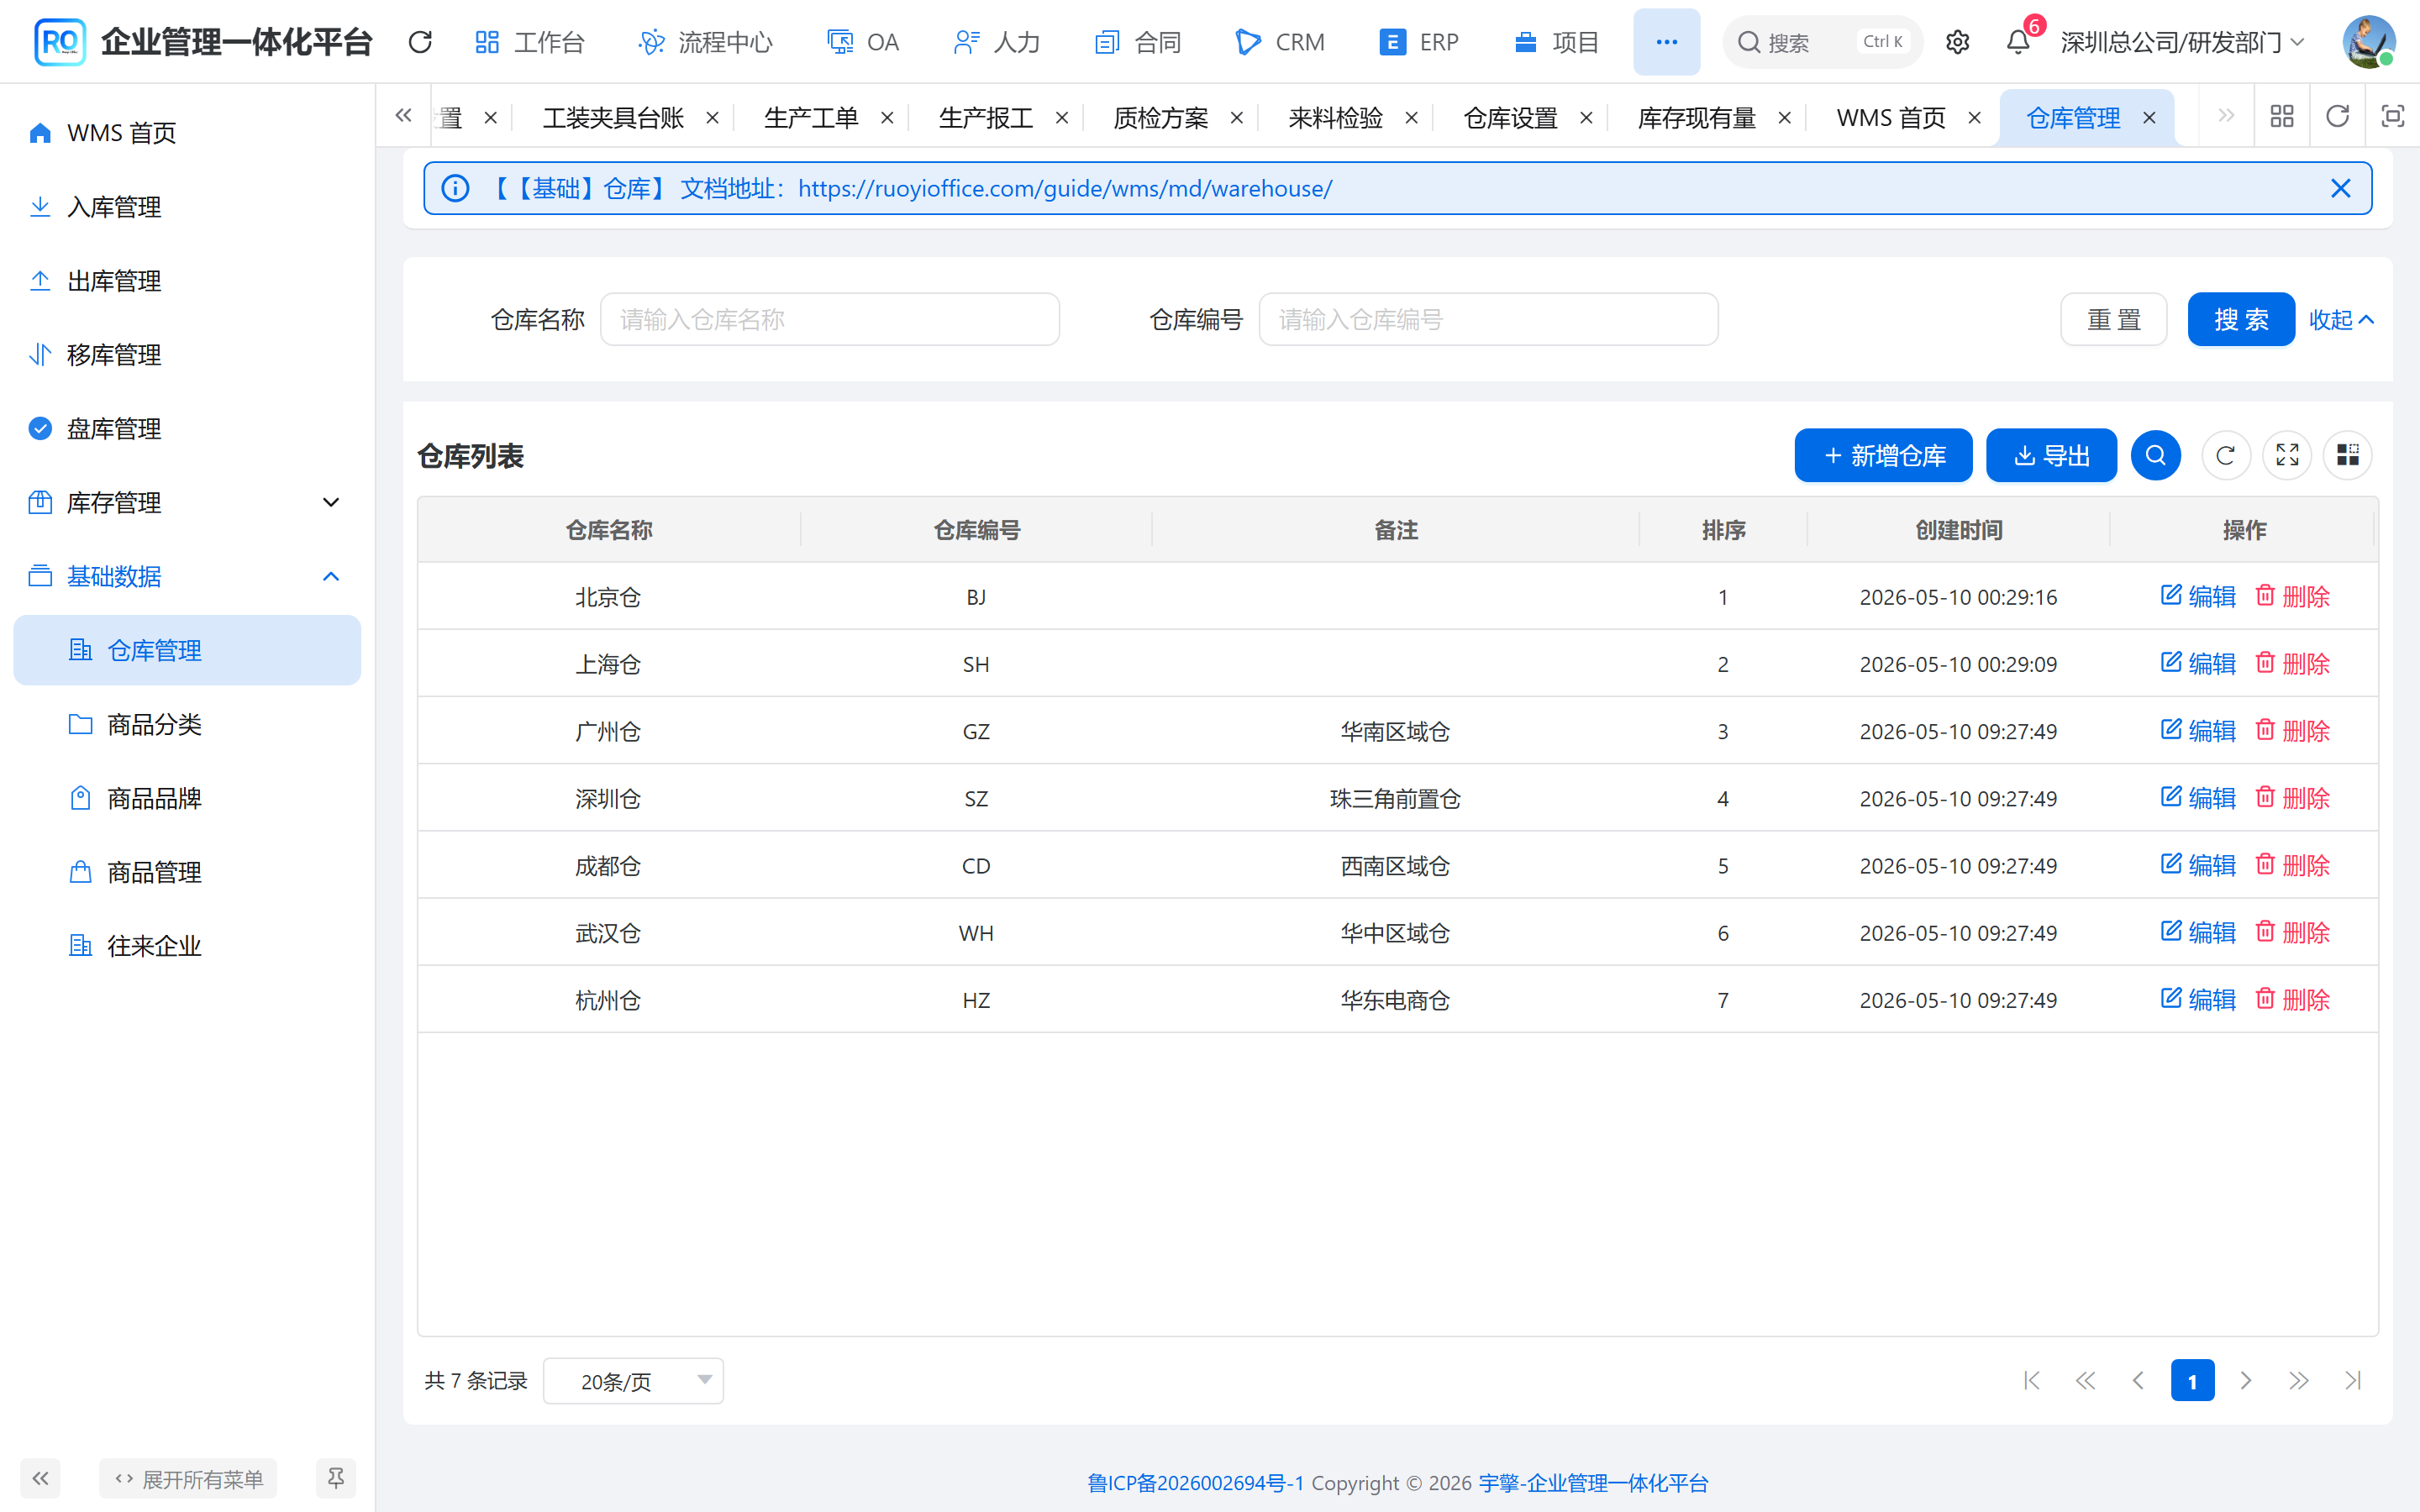2420x1512 pixels.
Task: Expand table to fullscreen
Action: click(x=2287, y=456)
